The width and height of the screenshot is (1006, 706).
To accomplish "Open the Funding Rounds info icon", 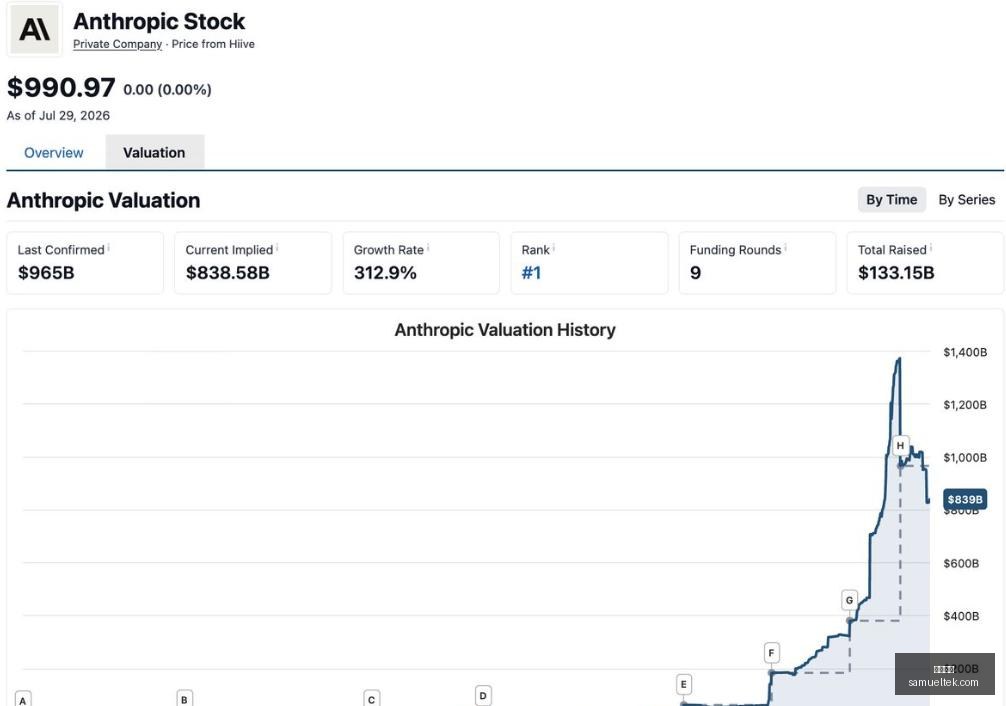I will [785, 247].
